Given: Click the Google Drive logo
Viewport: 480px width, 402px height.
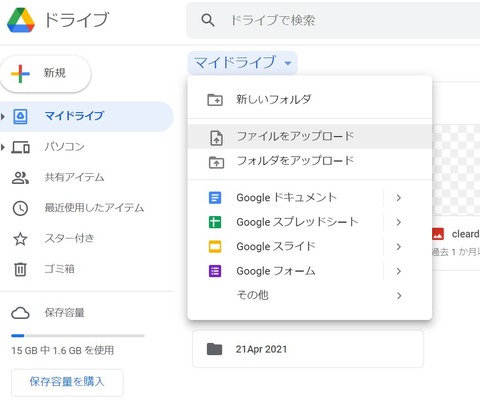Looking at the screenshot, I should [x=21, y=20].
